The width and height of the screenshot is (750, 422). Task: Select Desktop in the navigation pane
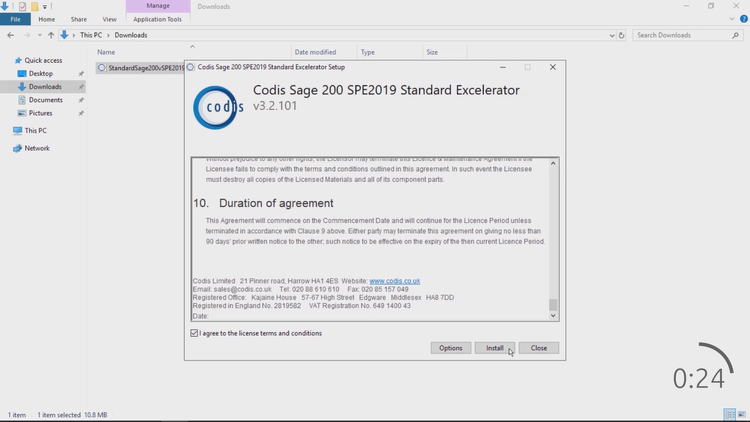(41, 74)
